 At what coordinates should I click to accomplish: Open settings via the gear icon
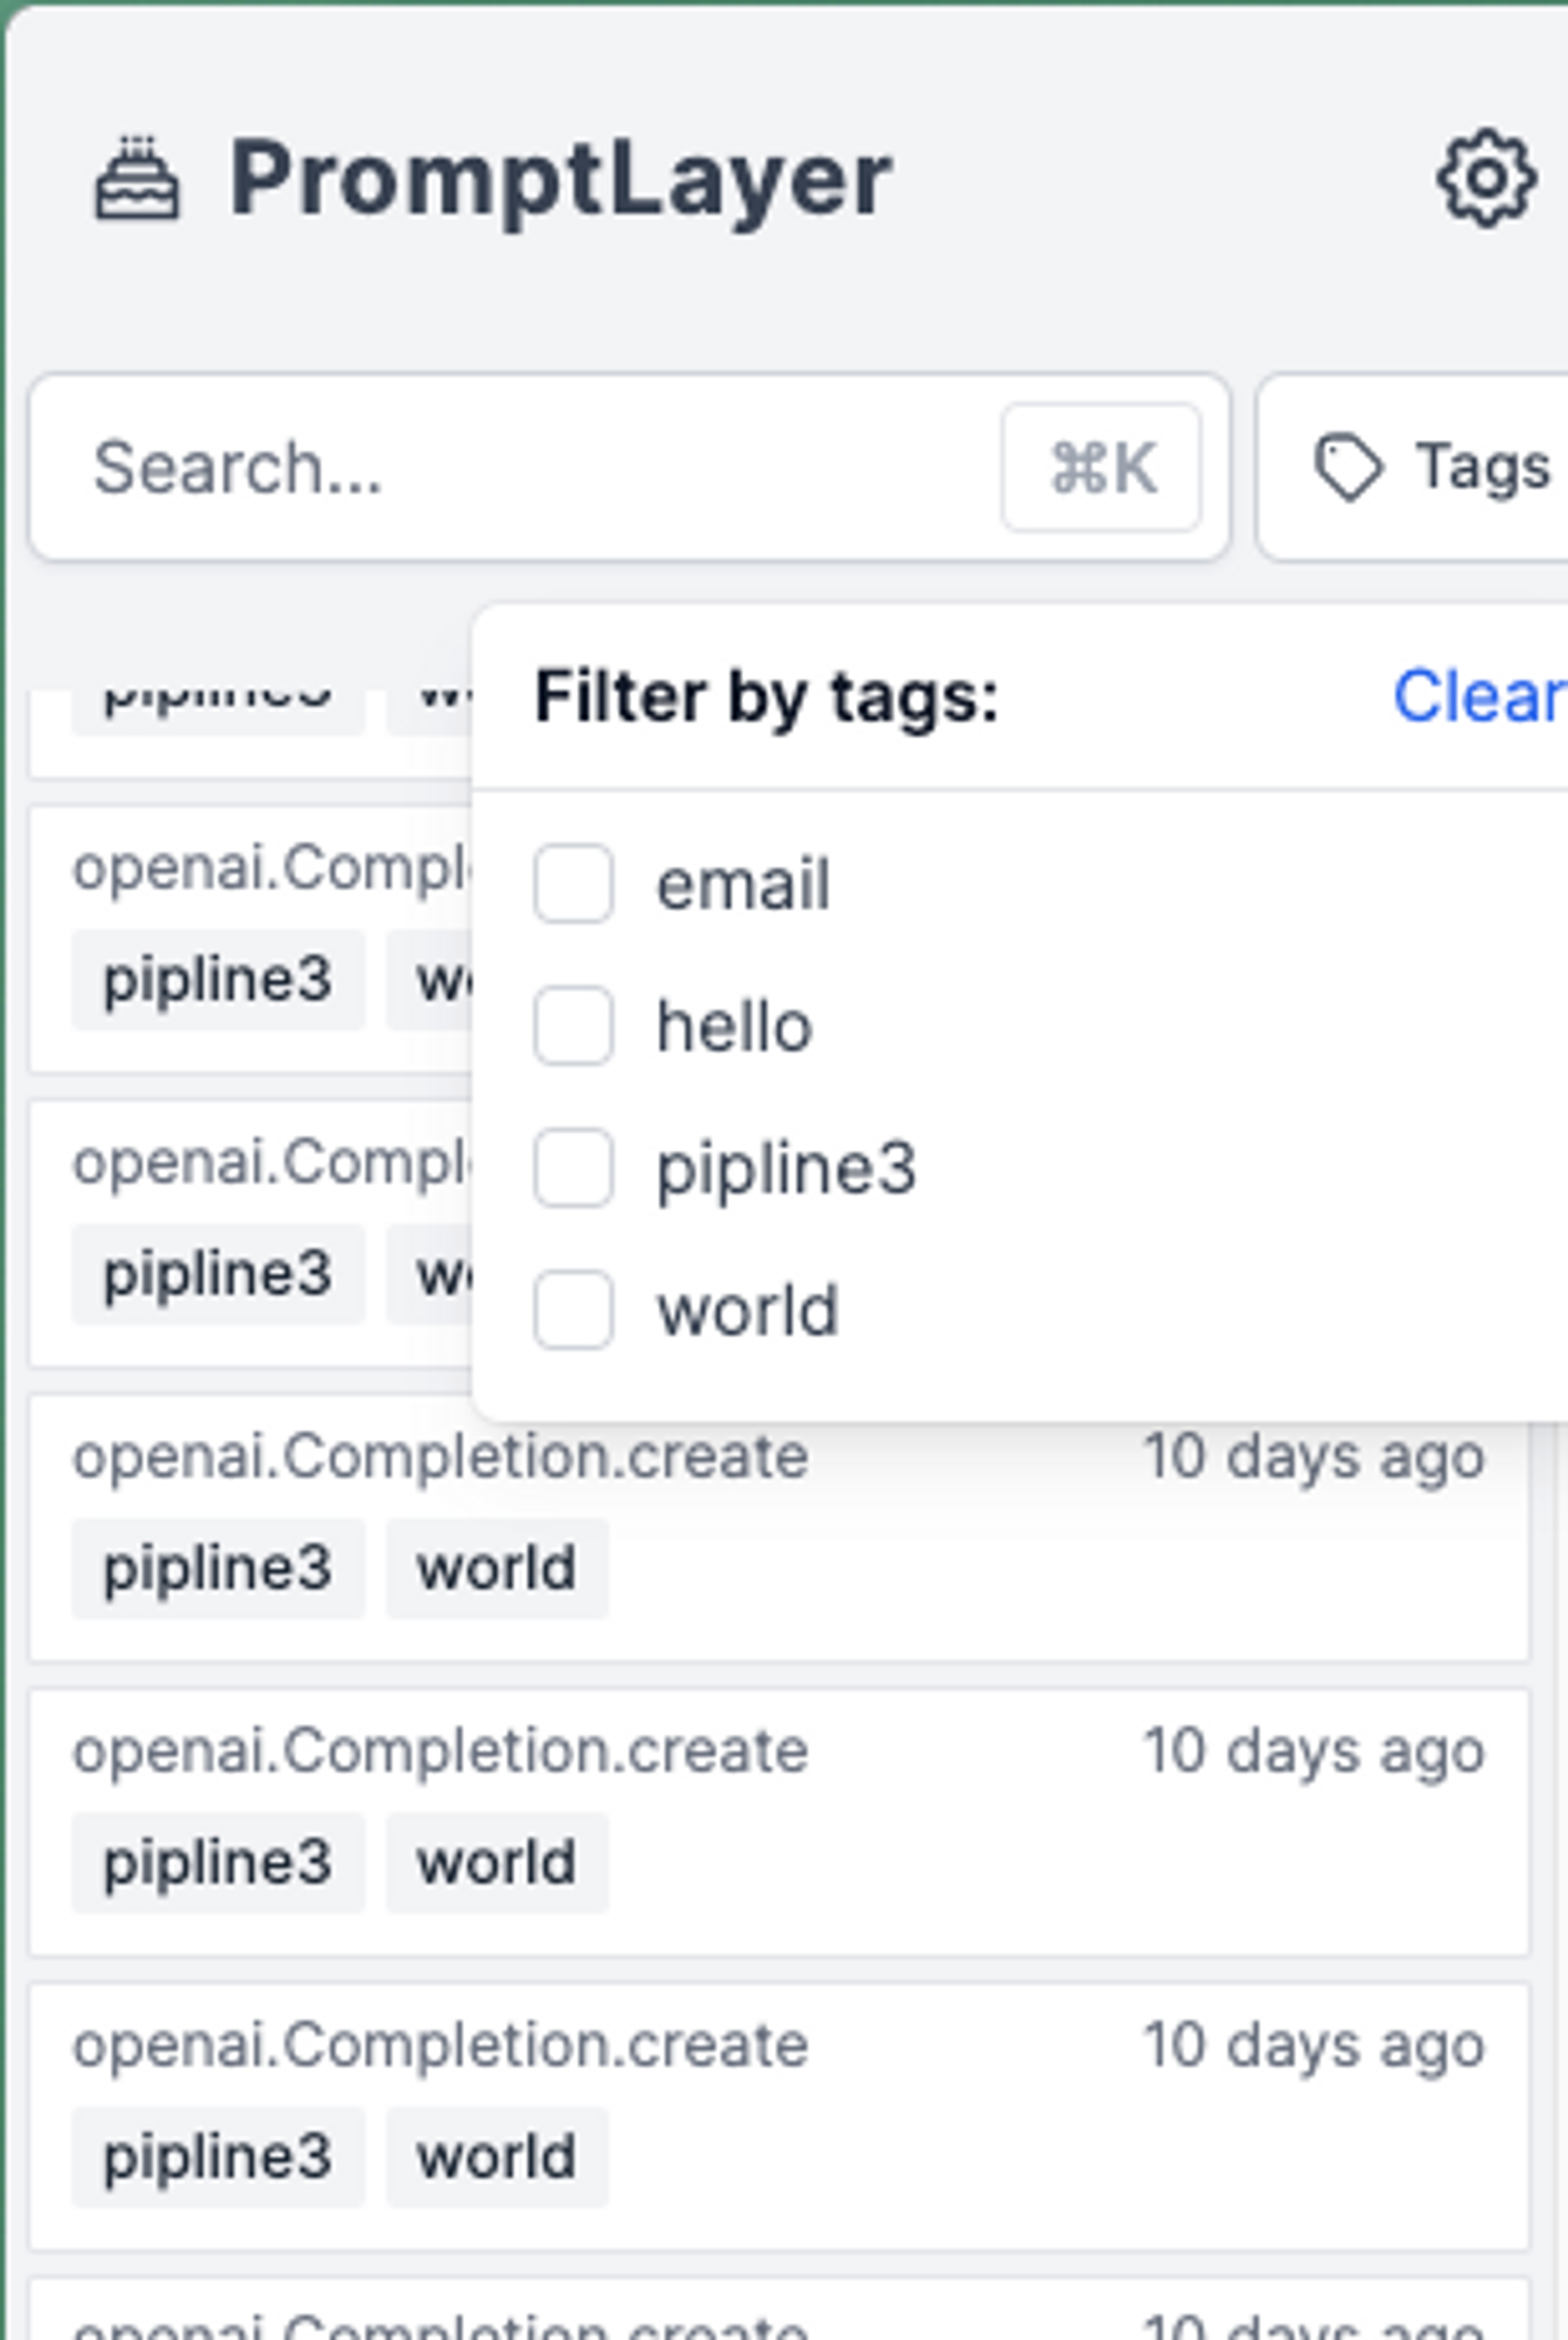pyautogui.click(x=1486, y=180)
